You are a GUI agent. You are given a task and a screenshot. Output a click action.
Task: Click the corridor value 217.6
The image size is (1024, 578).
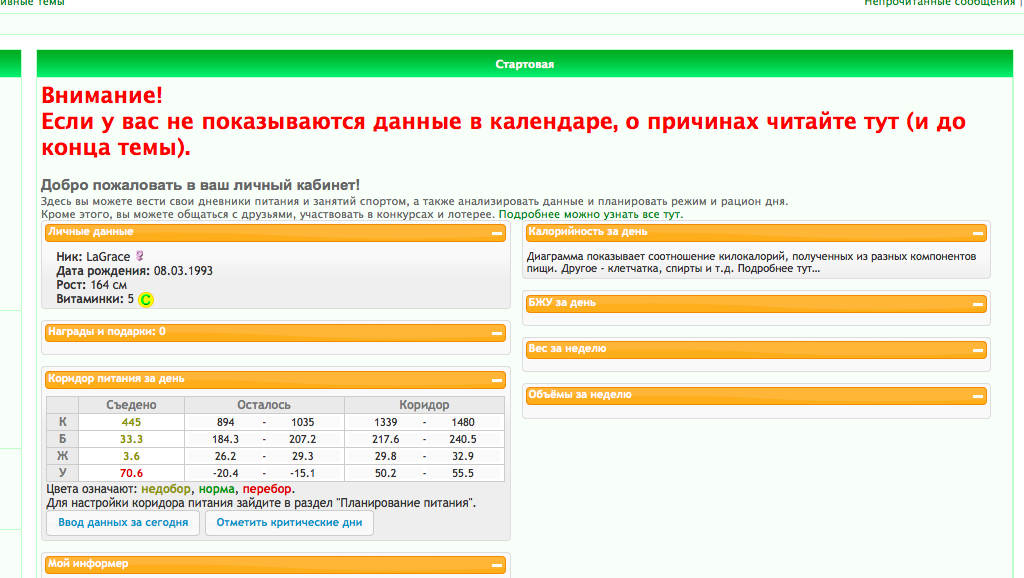coord(385,439)
